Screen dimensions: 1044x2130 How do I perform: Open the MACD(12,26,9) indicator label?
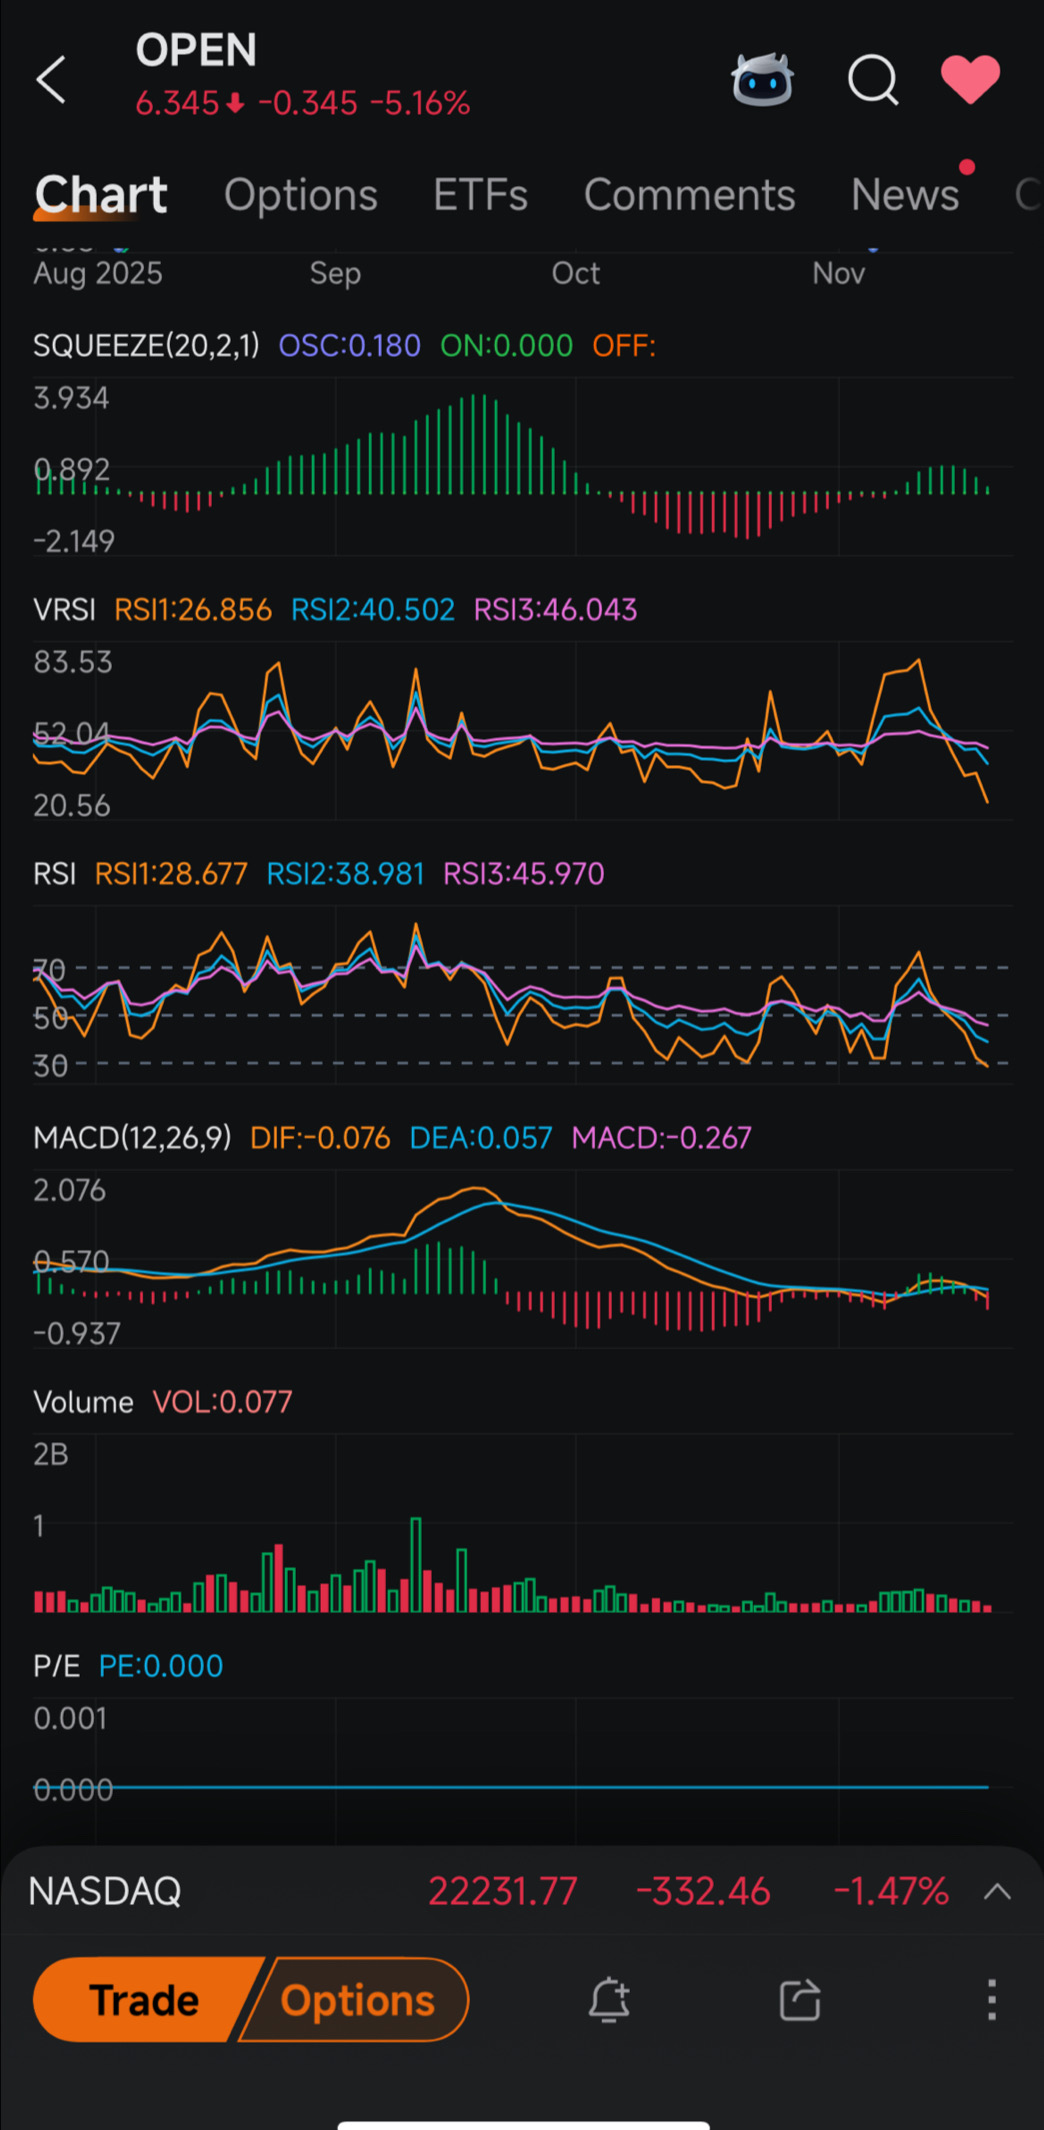coord(132,1138)
